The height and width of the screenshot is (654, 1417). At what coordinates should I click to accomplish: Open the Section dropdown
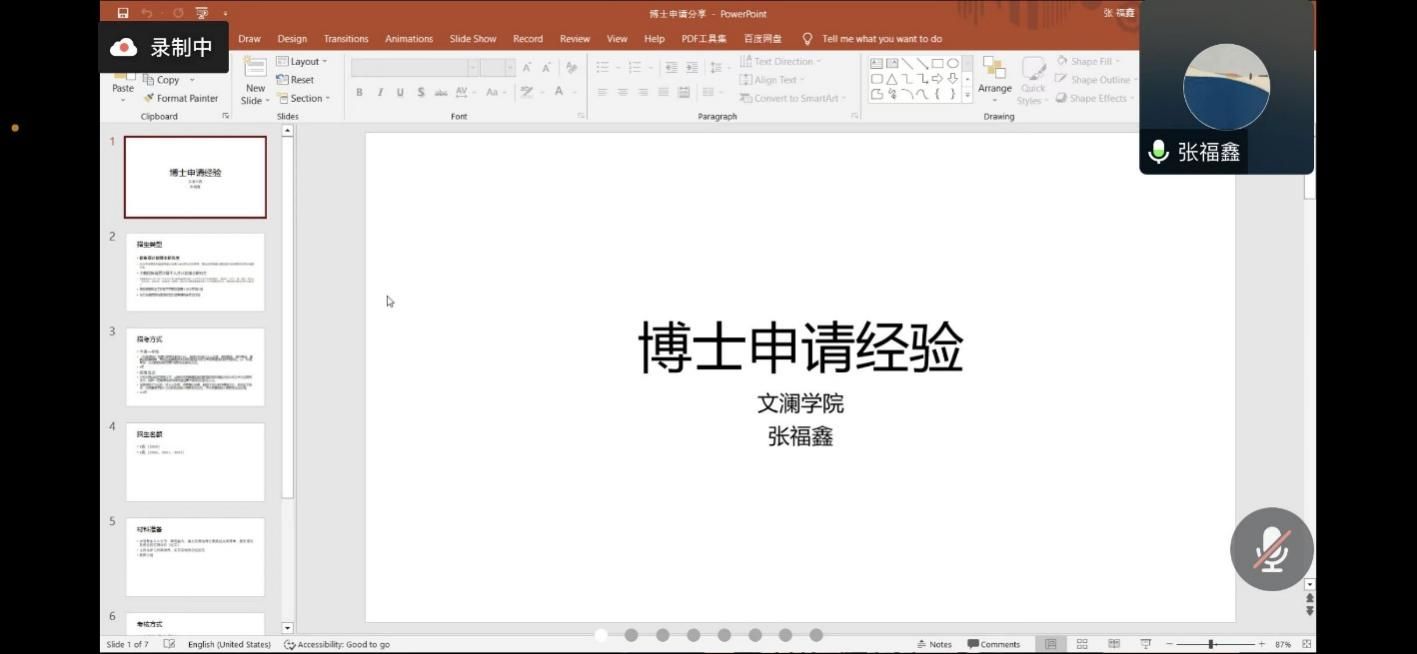(304, 98)
